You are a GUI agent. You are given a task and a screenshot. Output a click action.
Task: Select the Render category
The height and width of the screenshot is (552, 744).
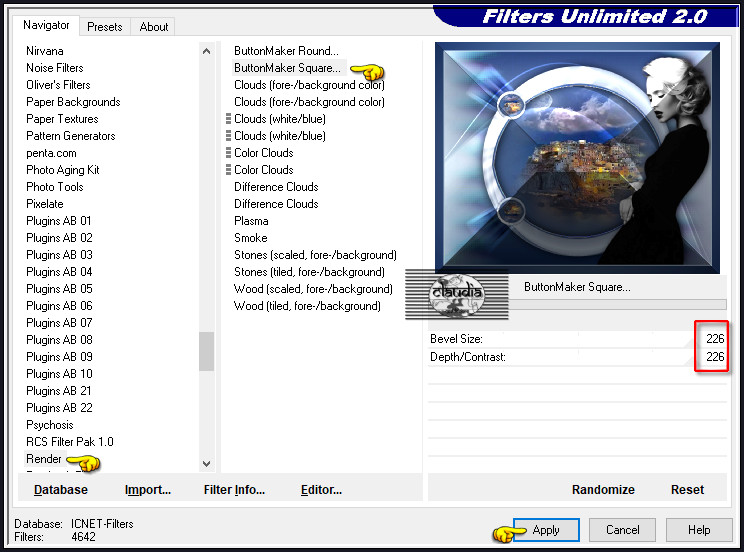44,459
